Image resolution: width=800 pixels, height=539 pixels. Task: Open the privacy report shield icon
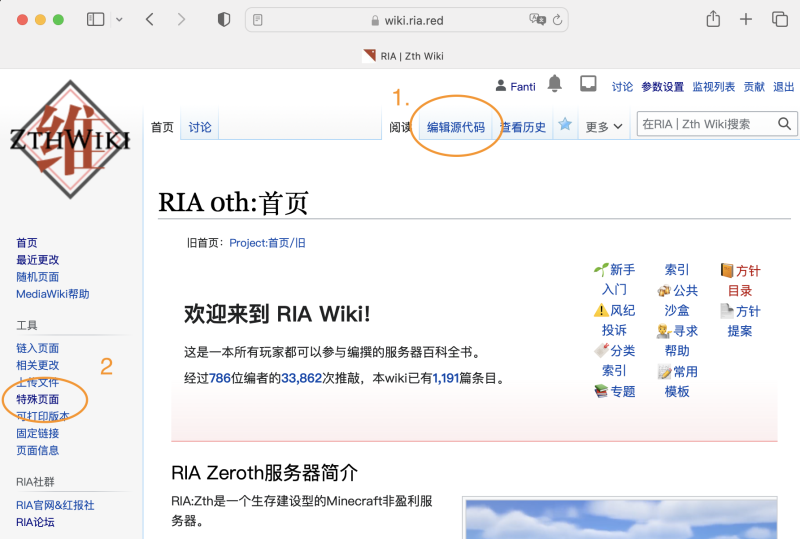pyautogui.click(x=223, y=20)
